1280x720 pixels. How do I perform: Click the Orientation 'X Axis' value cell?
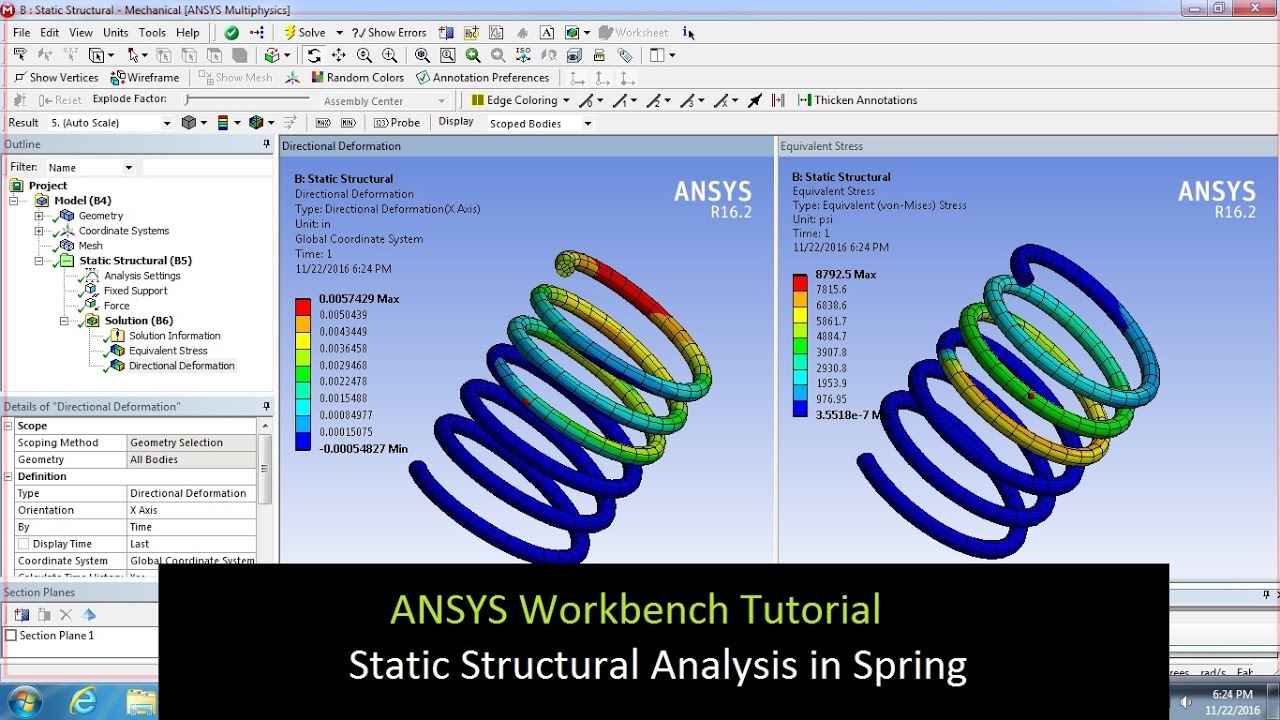click(192, 510)
